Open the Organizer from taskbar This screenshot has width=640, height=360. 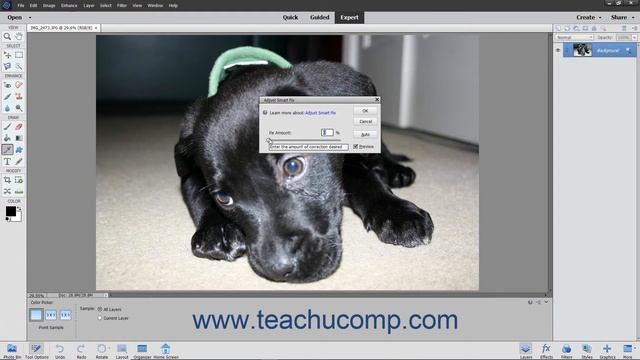[x=142, y=351]
